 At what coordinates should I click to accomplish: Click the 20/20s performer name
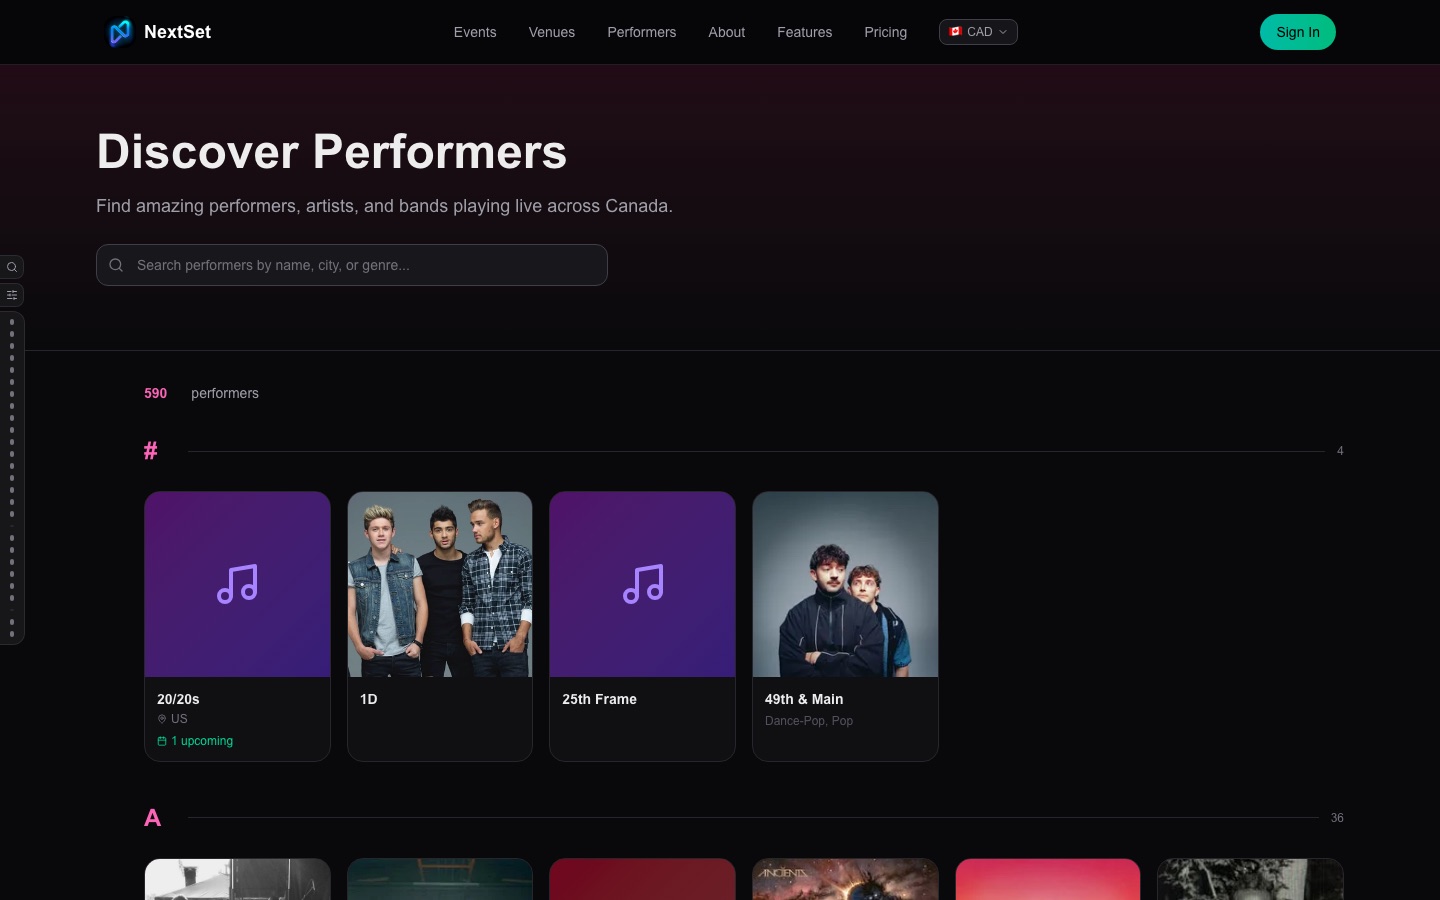click(x=178, y=699)
